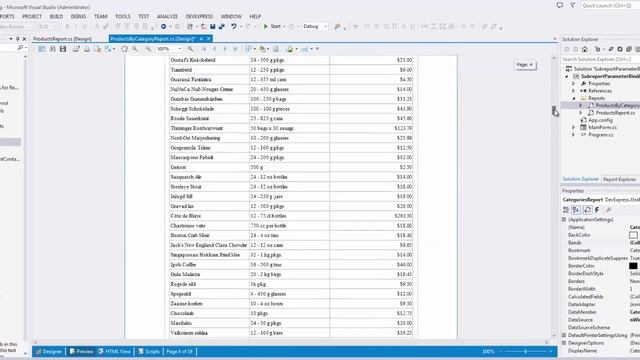This screenshot has width=640, height=360.
Task: Go to the next page
Action: tap(225, 49)
